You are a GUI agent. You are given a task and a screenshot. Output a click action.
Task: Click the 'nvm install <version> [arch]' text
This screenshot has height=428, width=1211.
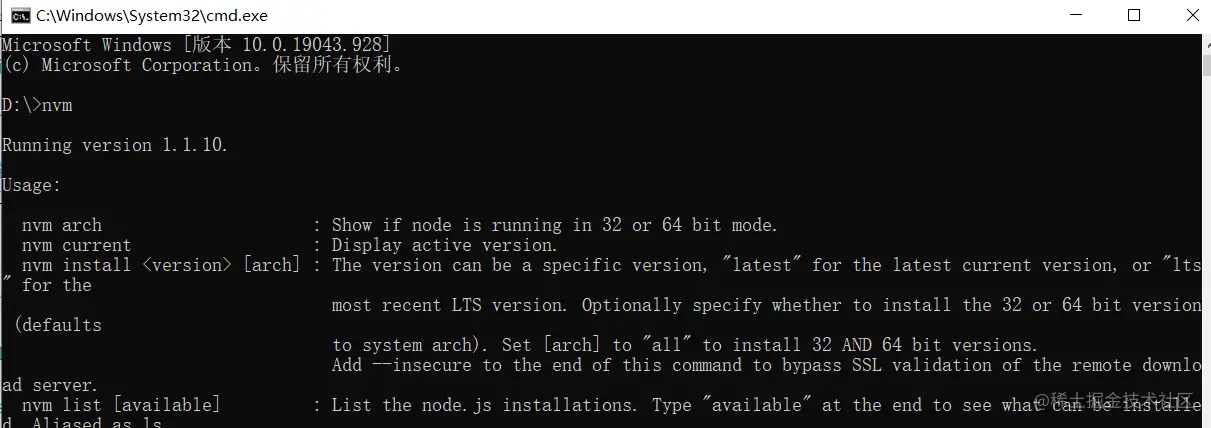[161, 265]
